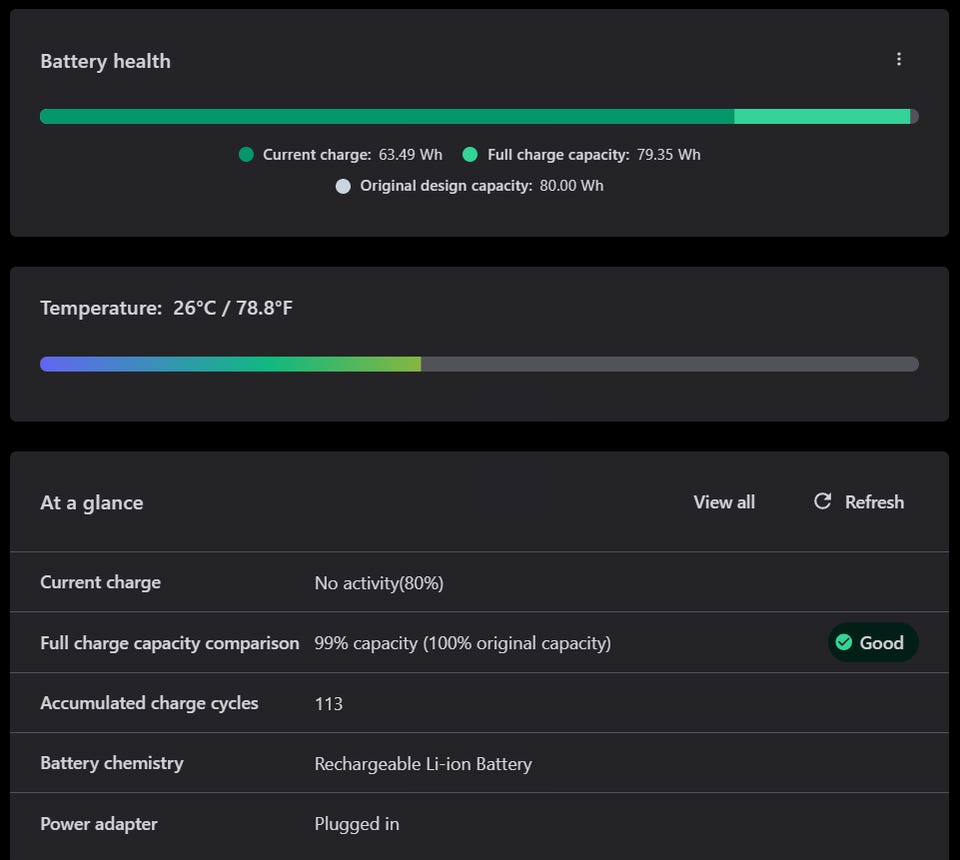Click the circular arrow Refresh icon
Viewport: 960px width, 860px height.
pyautogui.click(x=822, y=501)
